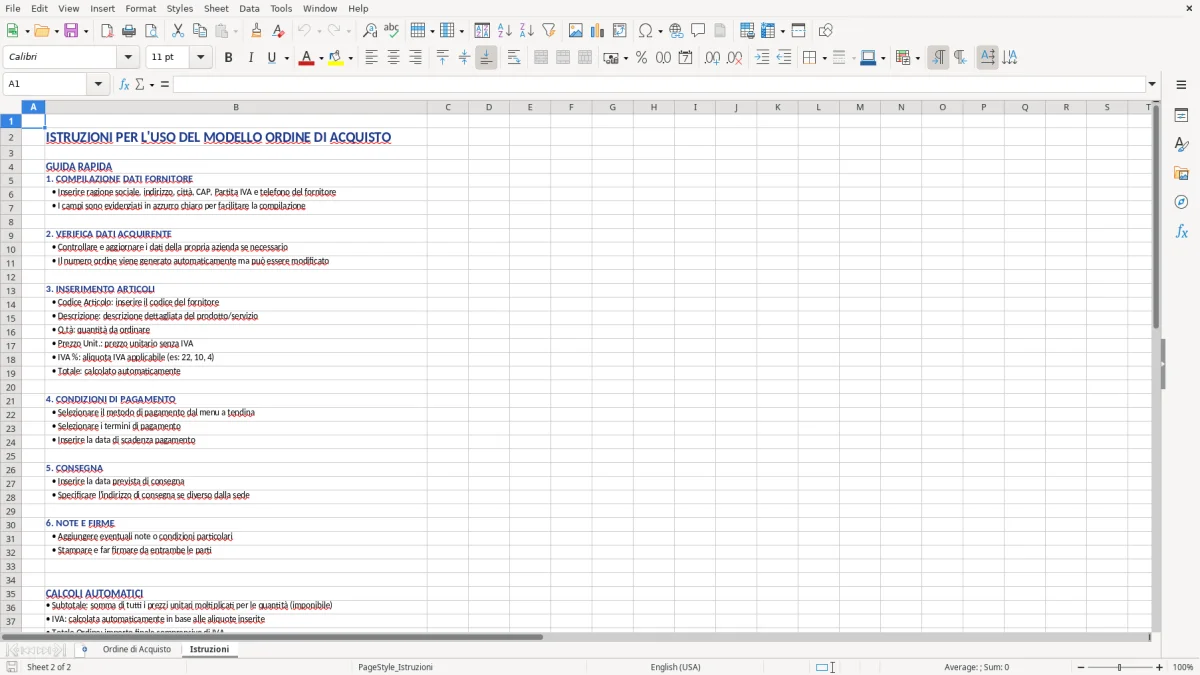Open conditional formatting dropdown arrow
This screenshot has width=1200, height=675.
[x=917, y=58]
